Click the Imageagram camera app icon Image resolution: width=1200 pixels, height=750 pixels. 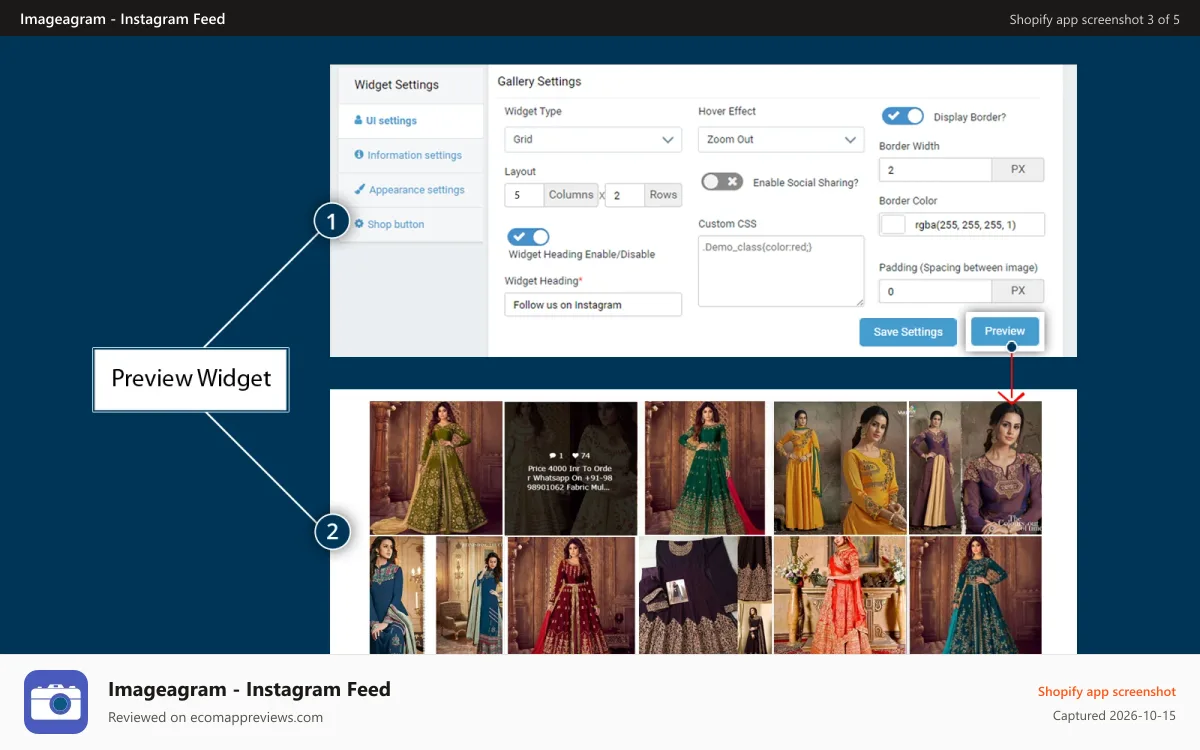(56, 702)
